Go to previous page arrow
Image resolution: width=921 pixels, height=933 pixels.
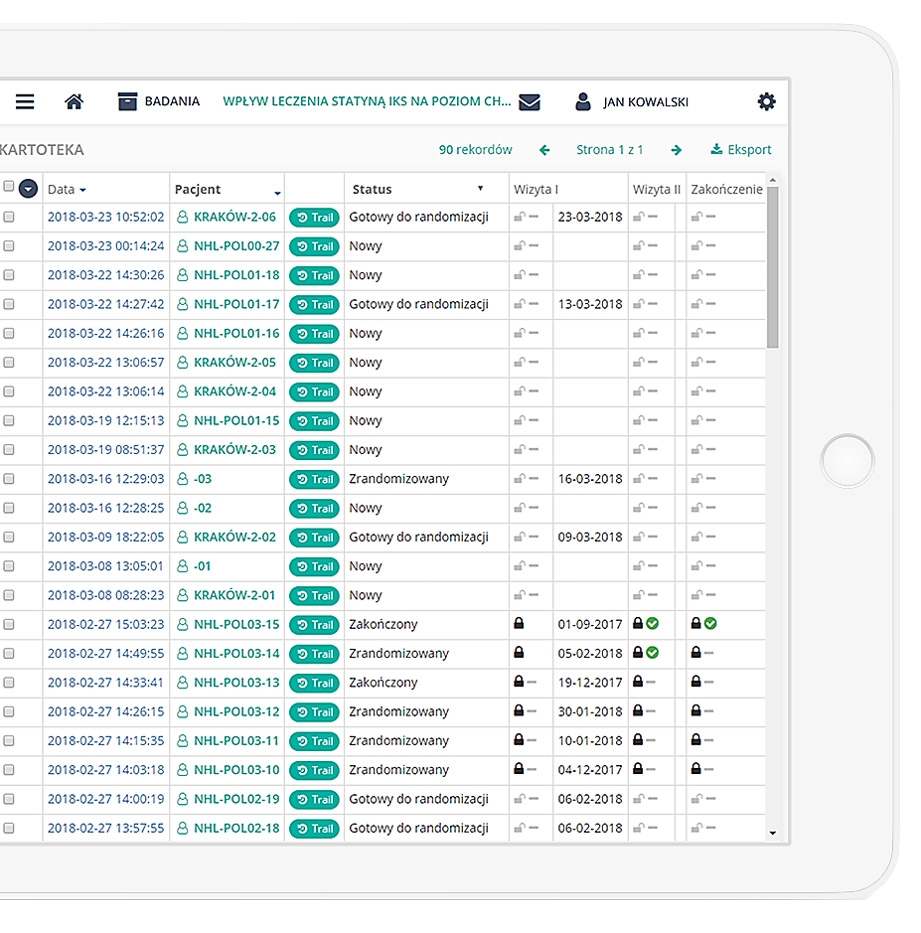tap(545, 150)
